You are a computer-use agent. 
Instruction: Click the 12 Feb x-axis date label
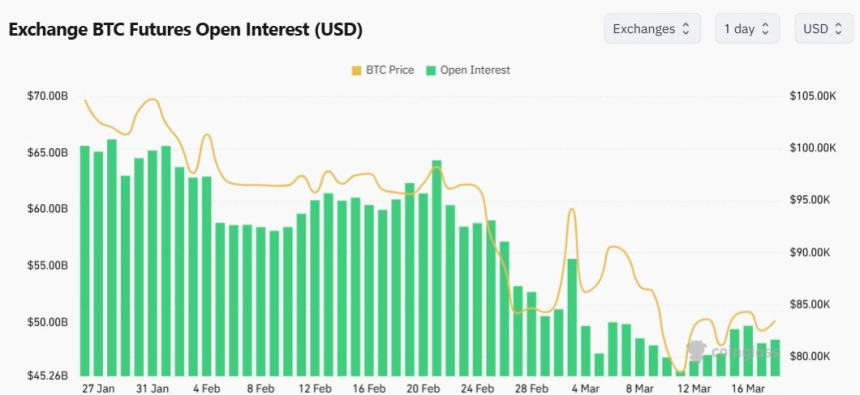point(316,388)
